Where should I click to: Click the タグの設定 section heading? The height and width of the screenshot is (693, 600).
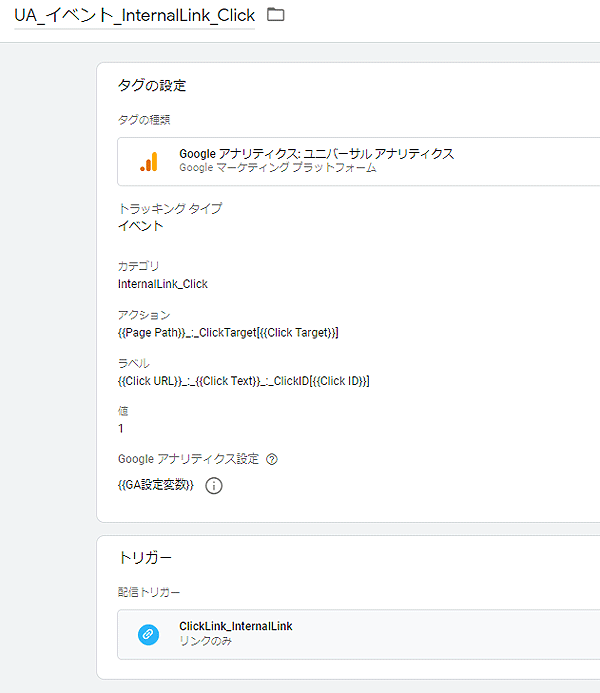(152, 85)
